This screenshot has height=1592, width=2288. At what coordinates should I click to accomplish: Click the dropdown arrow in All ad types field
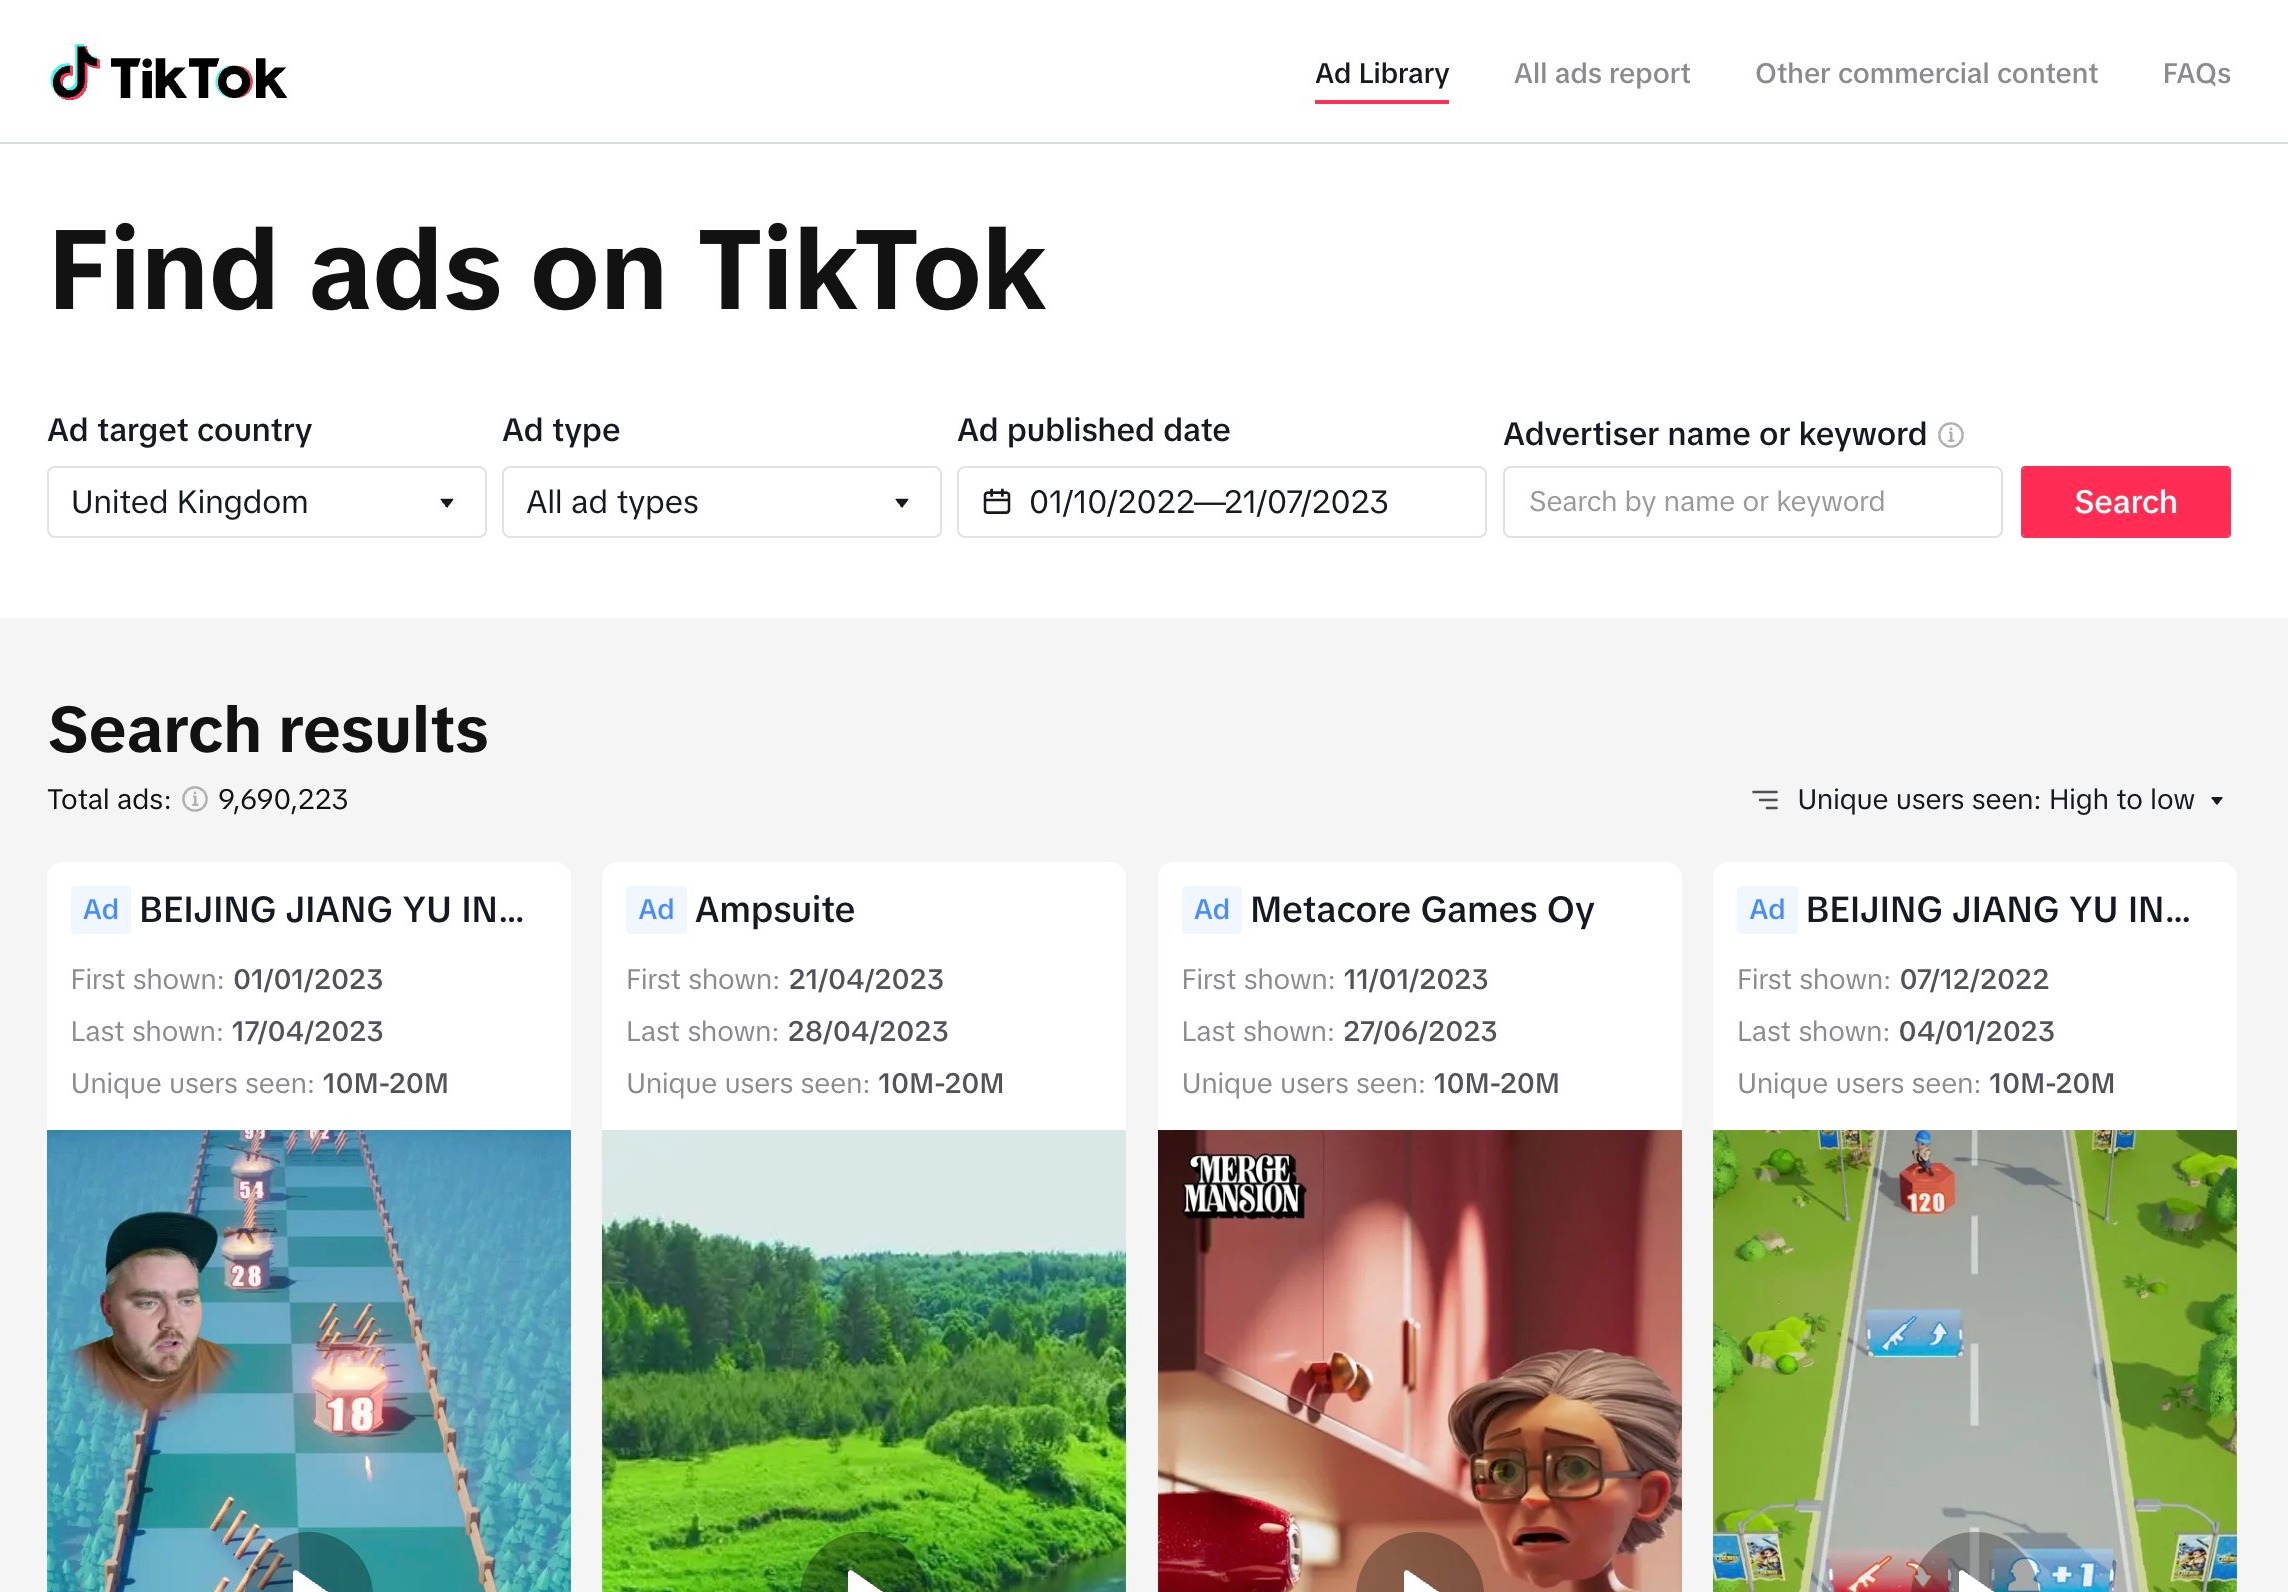tap(902, 502)
